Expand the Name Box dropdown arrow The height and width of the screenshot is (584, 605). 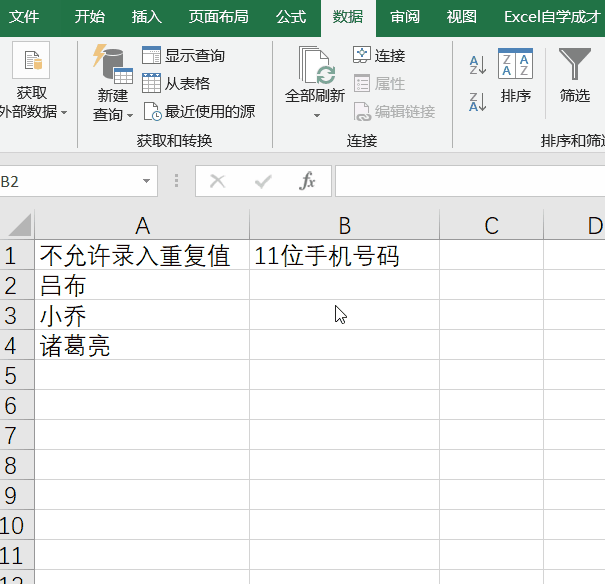tap(147, 181)
